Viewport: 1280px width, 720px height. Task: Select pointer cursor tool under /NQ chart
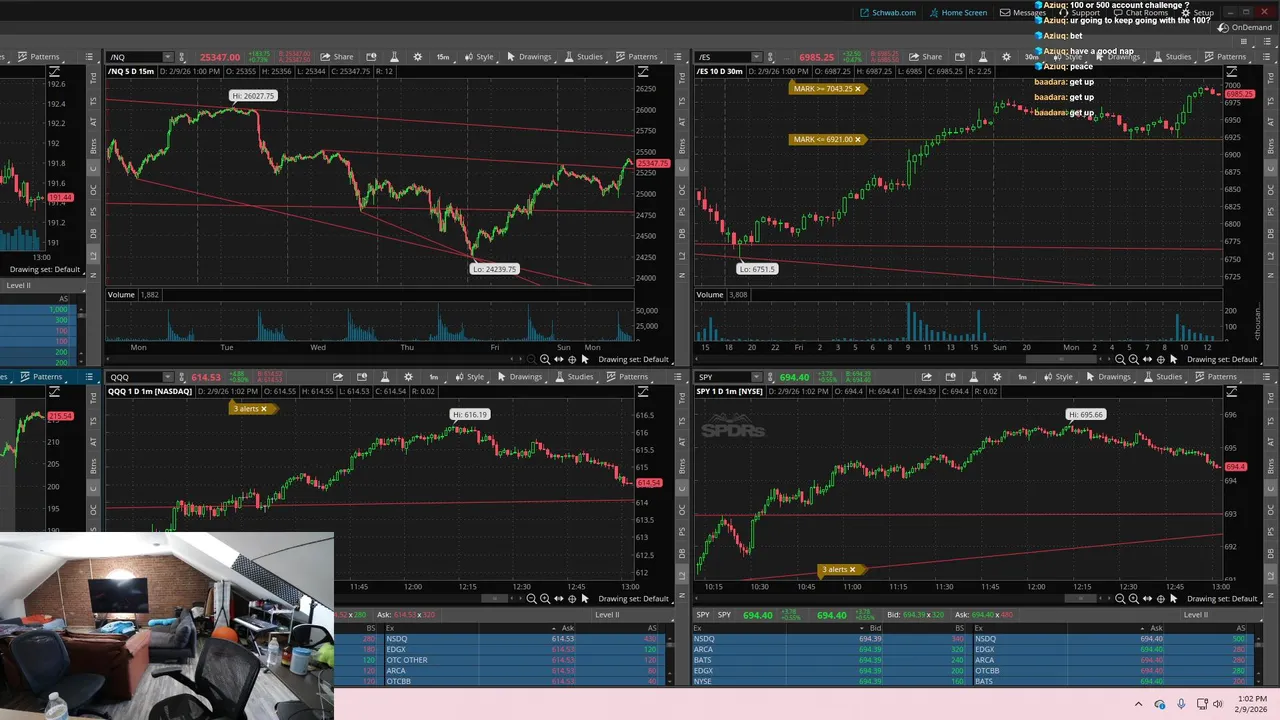click(585, 359)
